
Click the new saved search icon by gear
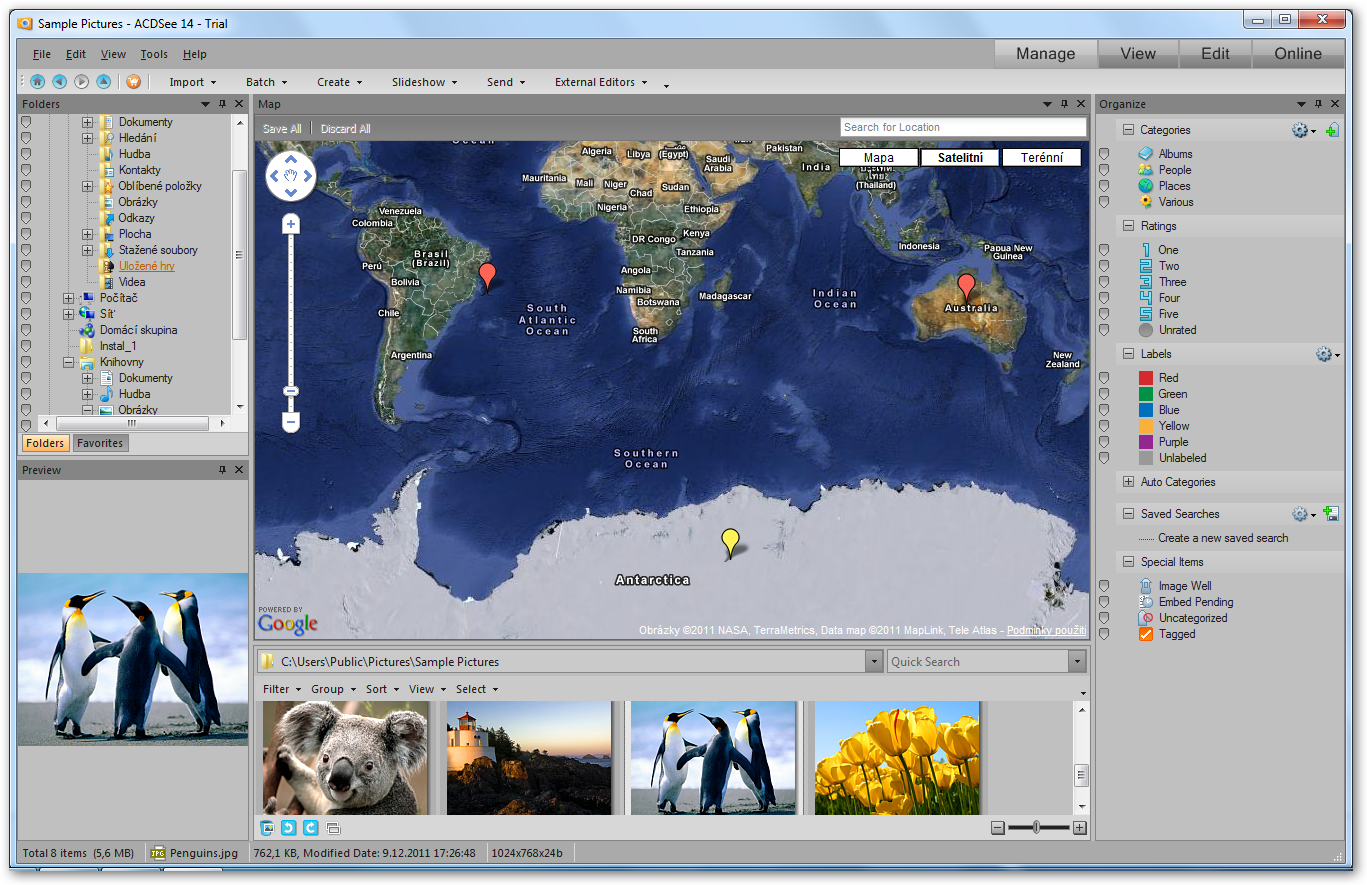(1331, 514)
